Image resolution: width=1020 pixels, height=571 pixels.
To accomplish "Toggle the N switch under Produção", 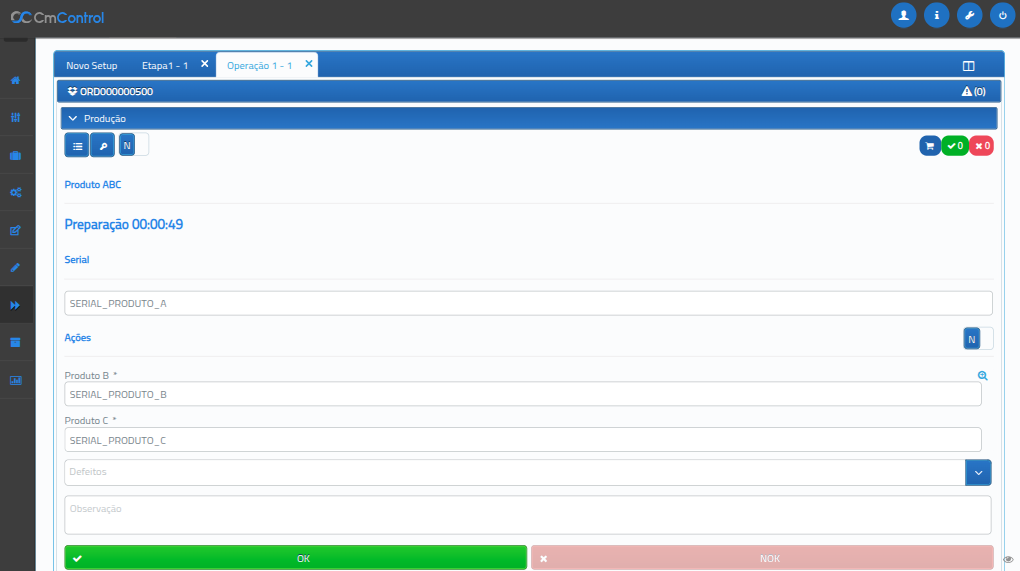I will [134, 145].
